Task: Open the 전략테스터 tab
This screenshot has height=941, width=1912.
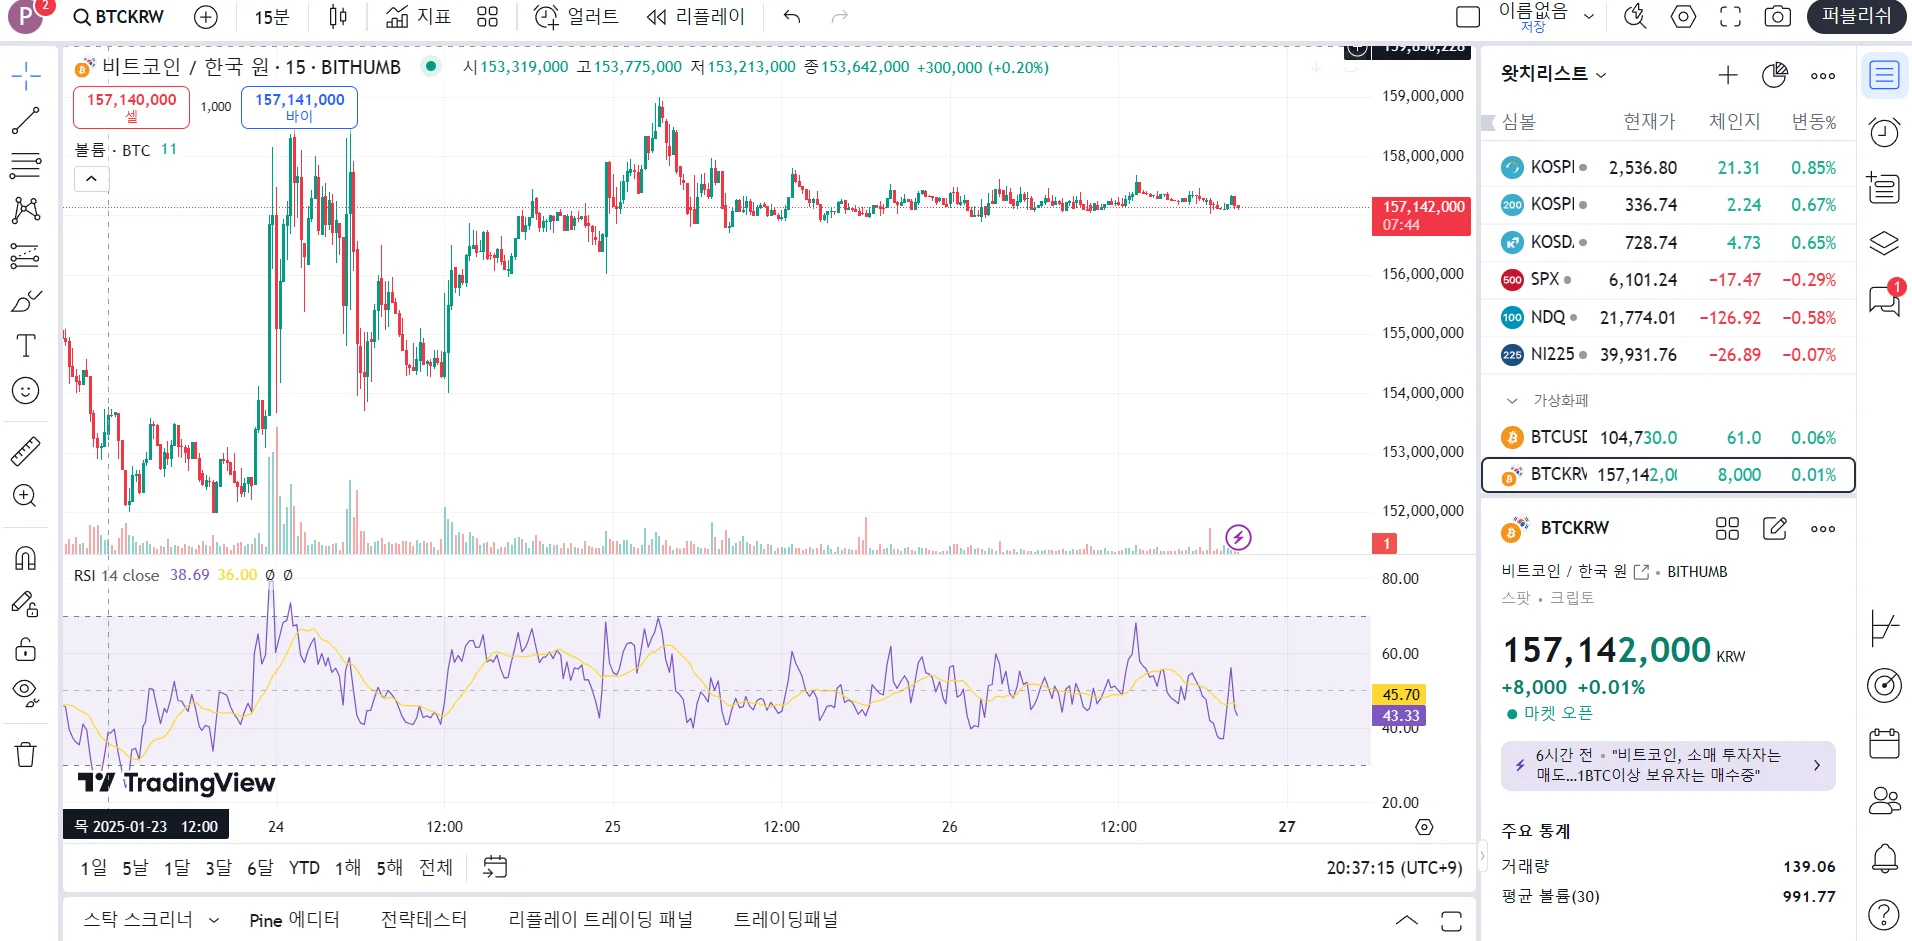Action: point(424,920)
